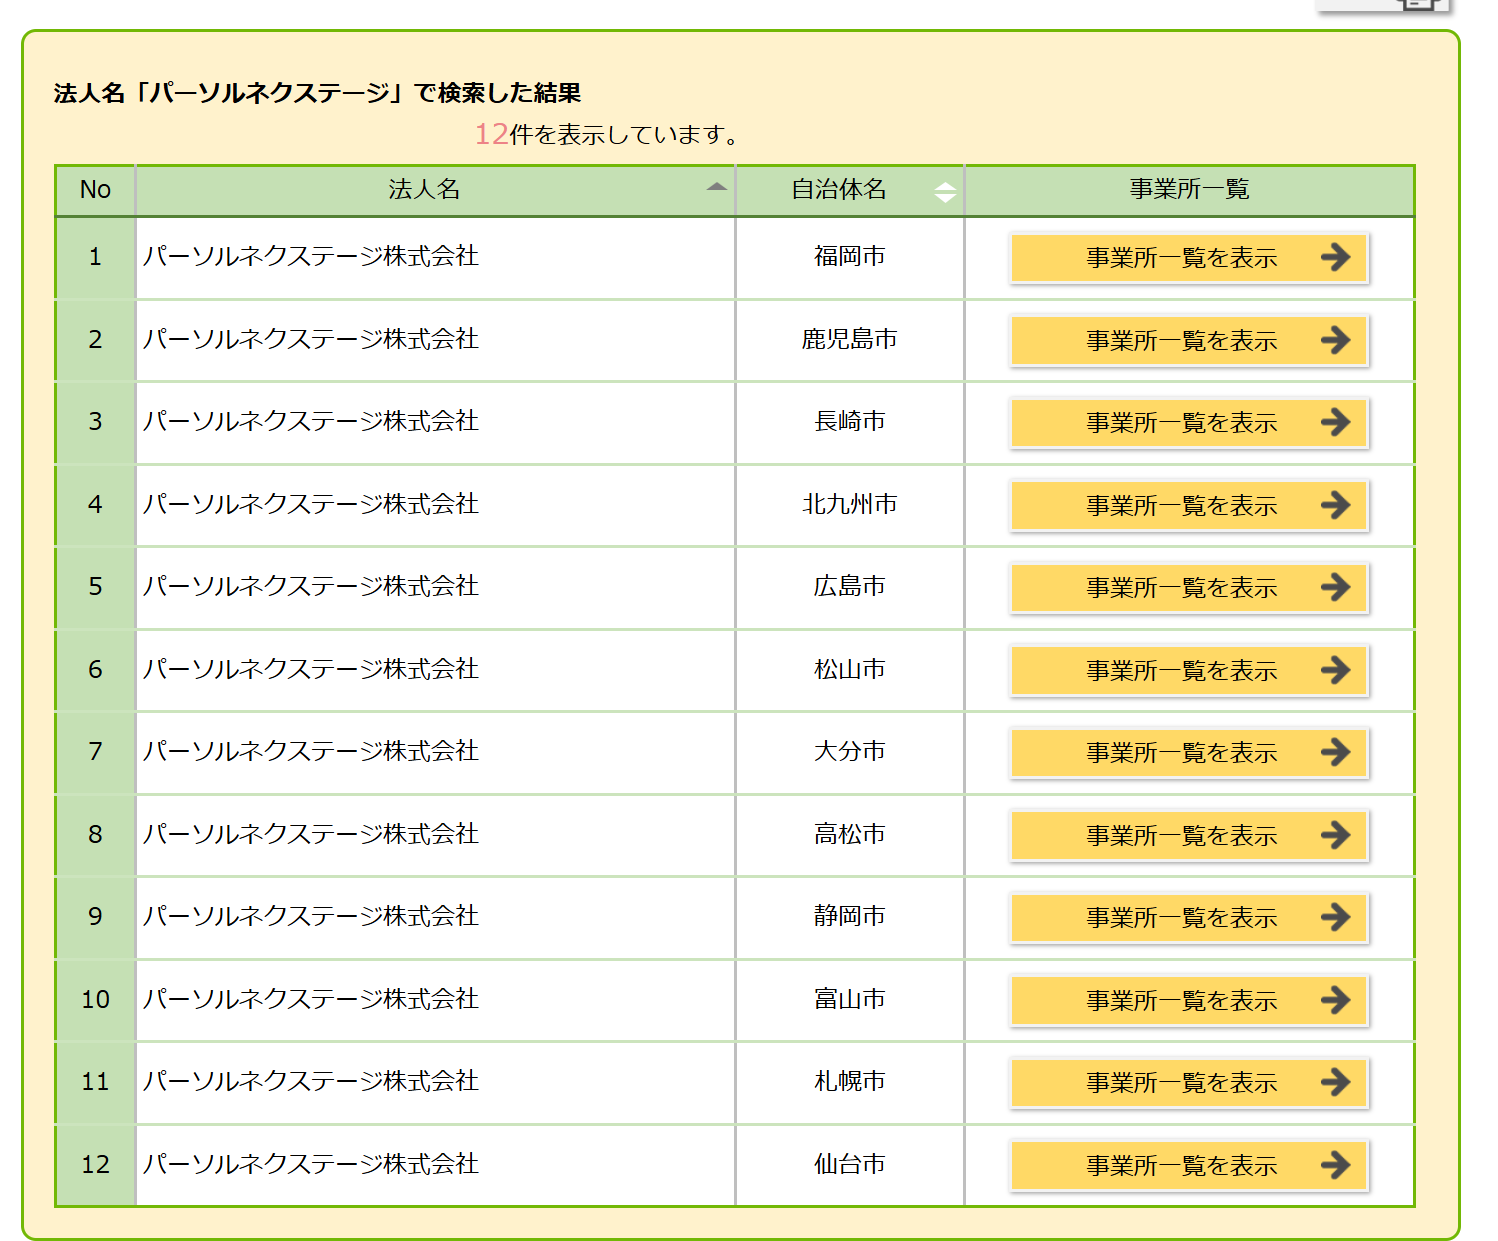Show office list for 広島市 row
Viewport: 1498px width, 1241px height.
1189,588
